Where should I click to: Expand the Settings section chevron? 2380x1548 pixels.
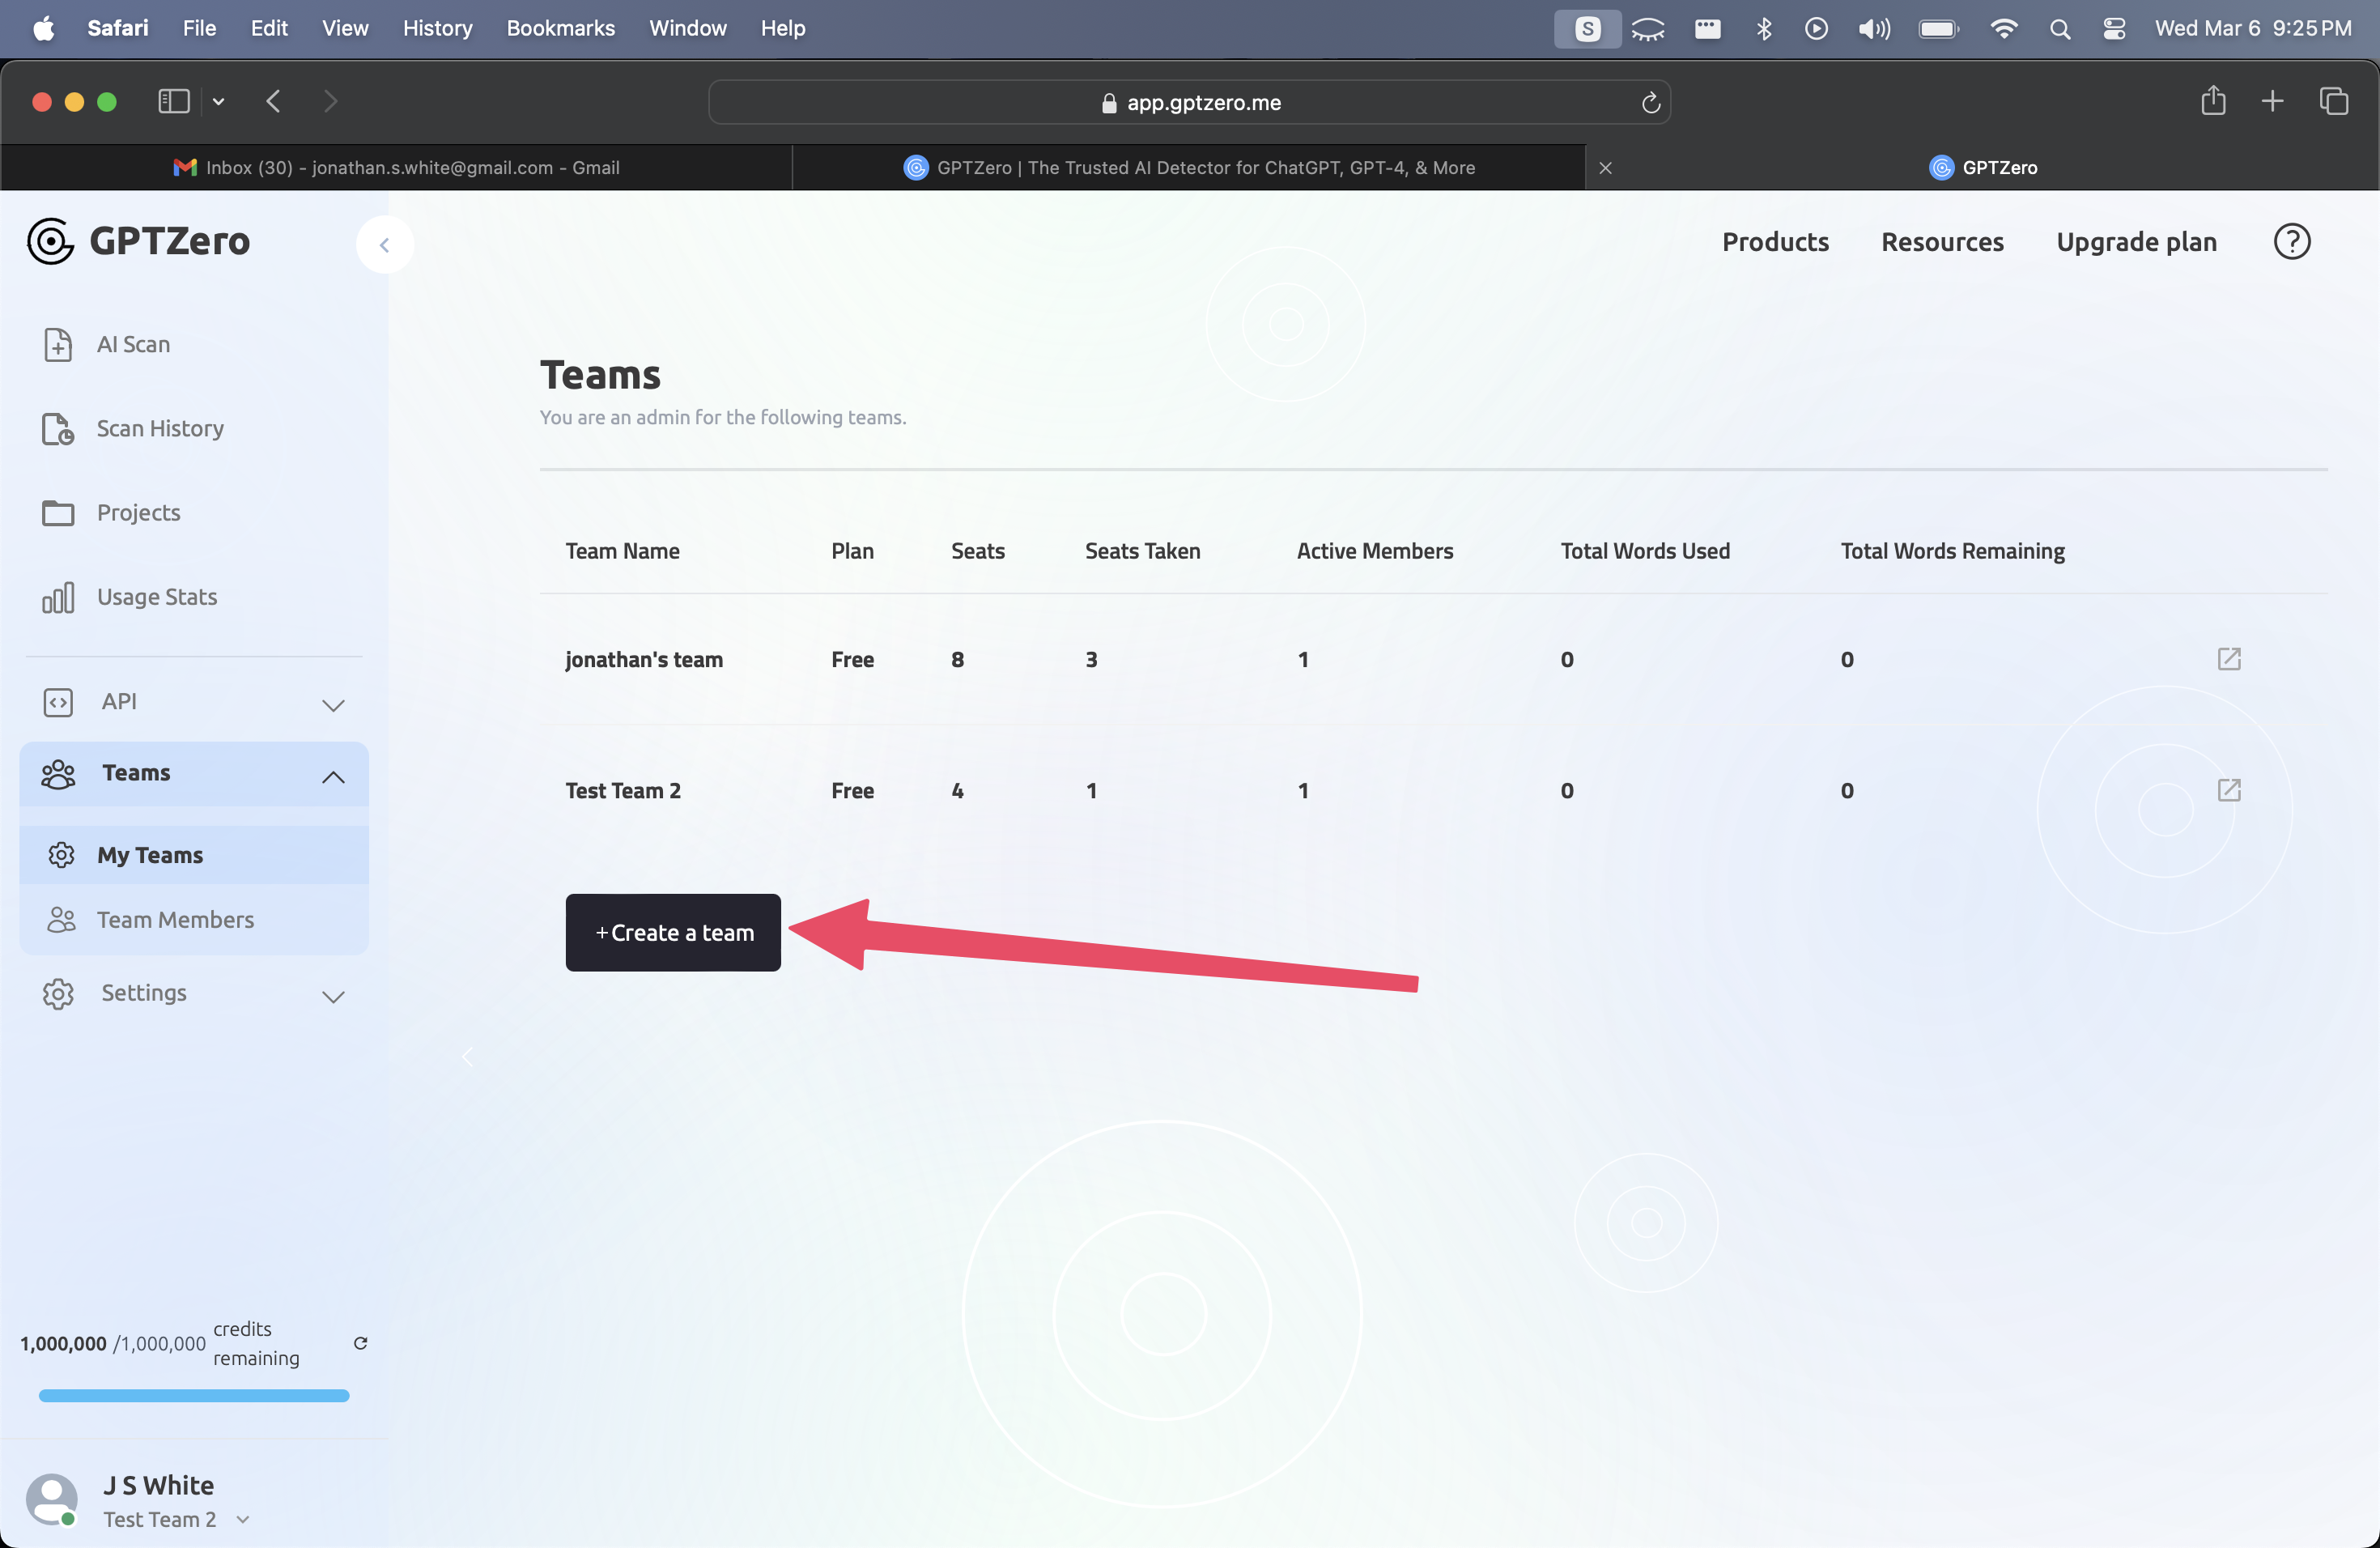333,997
